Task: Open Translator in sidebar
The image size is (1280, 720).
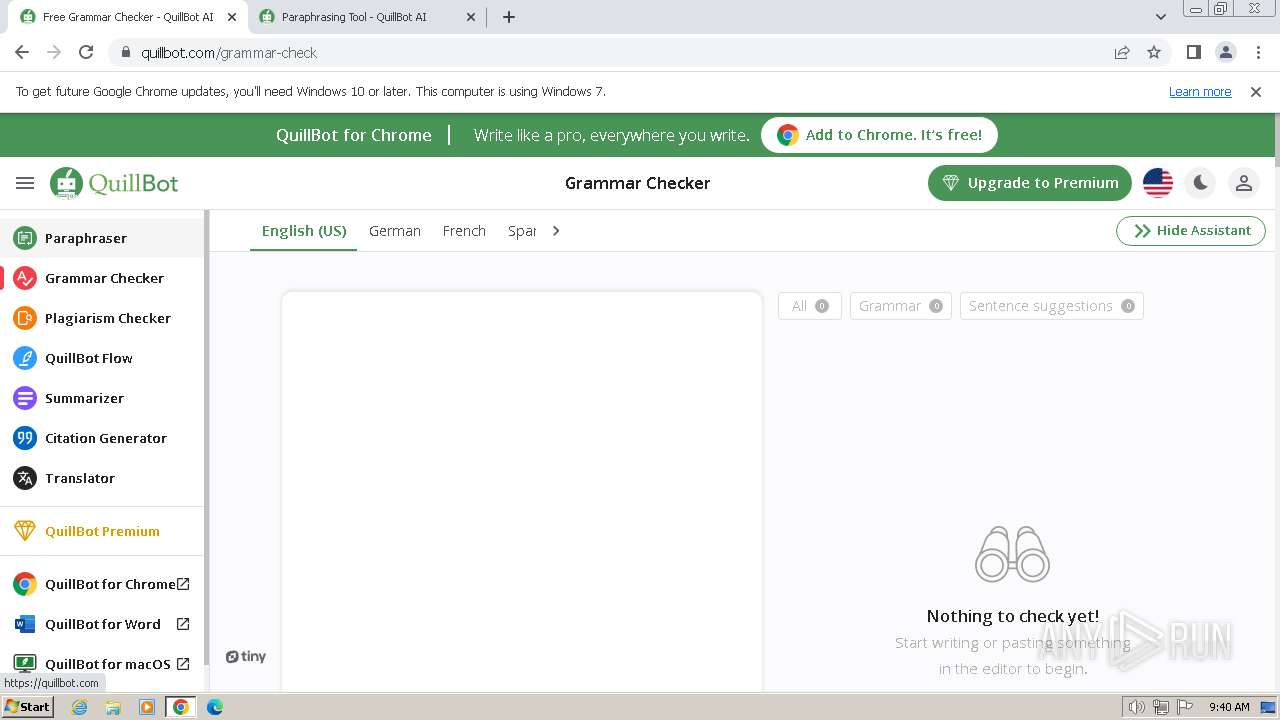Action: pos(102,478)
